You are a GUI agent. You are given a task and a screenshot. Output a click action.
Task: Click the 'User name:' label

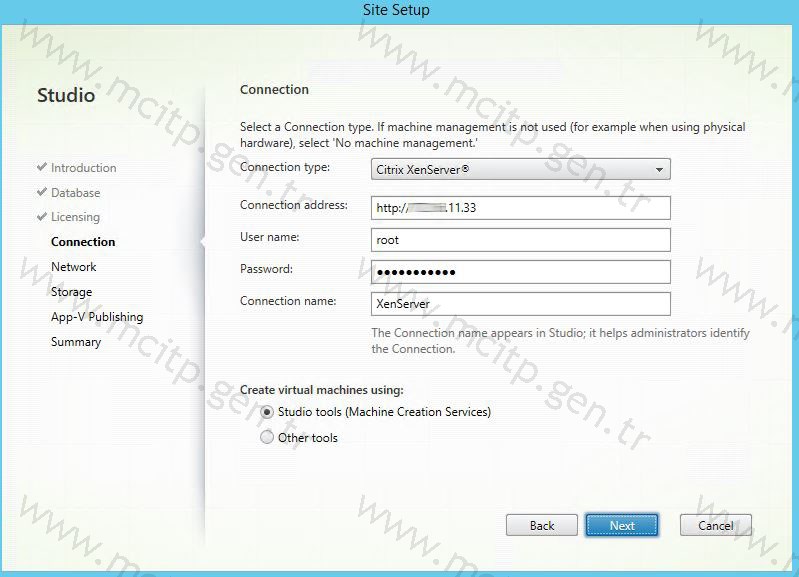pos(270,237)
